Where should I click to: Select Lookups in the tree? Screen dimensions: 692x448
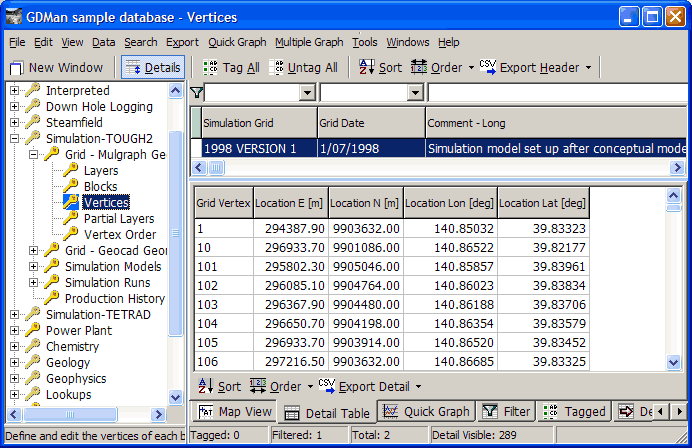click(68, 395)
